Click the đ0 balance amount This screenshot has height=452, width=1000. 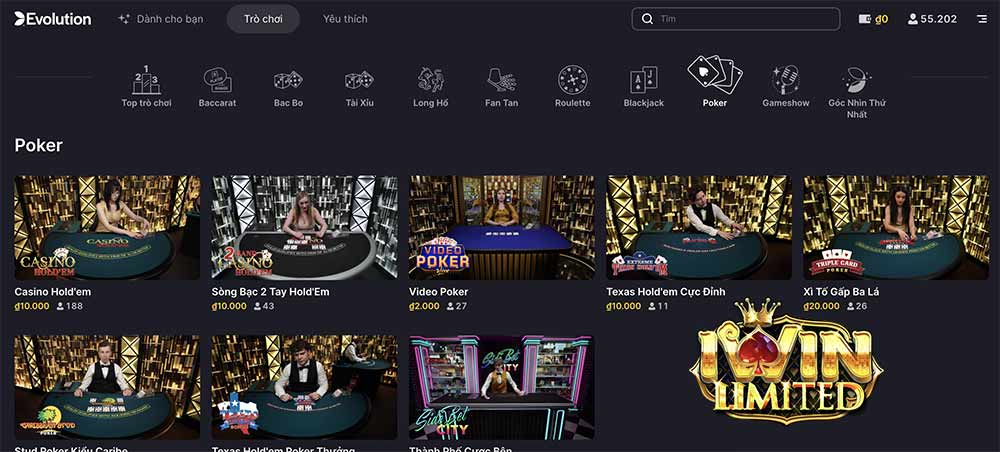pyautogui.click(x=882, y=19)
